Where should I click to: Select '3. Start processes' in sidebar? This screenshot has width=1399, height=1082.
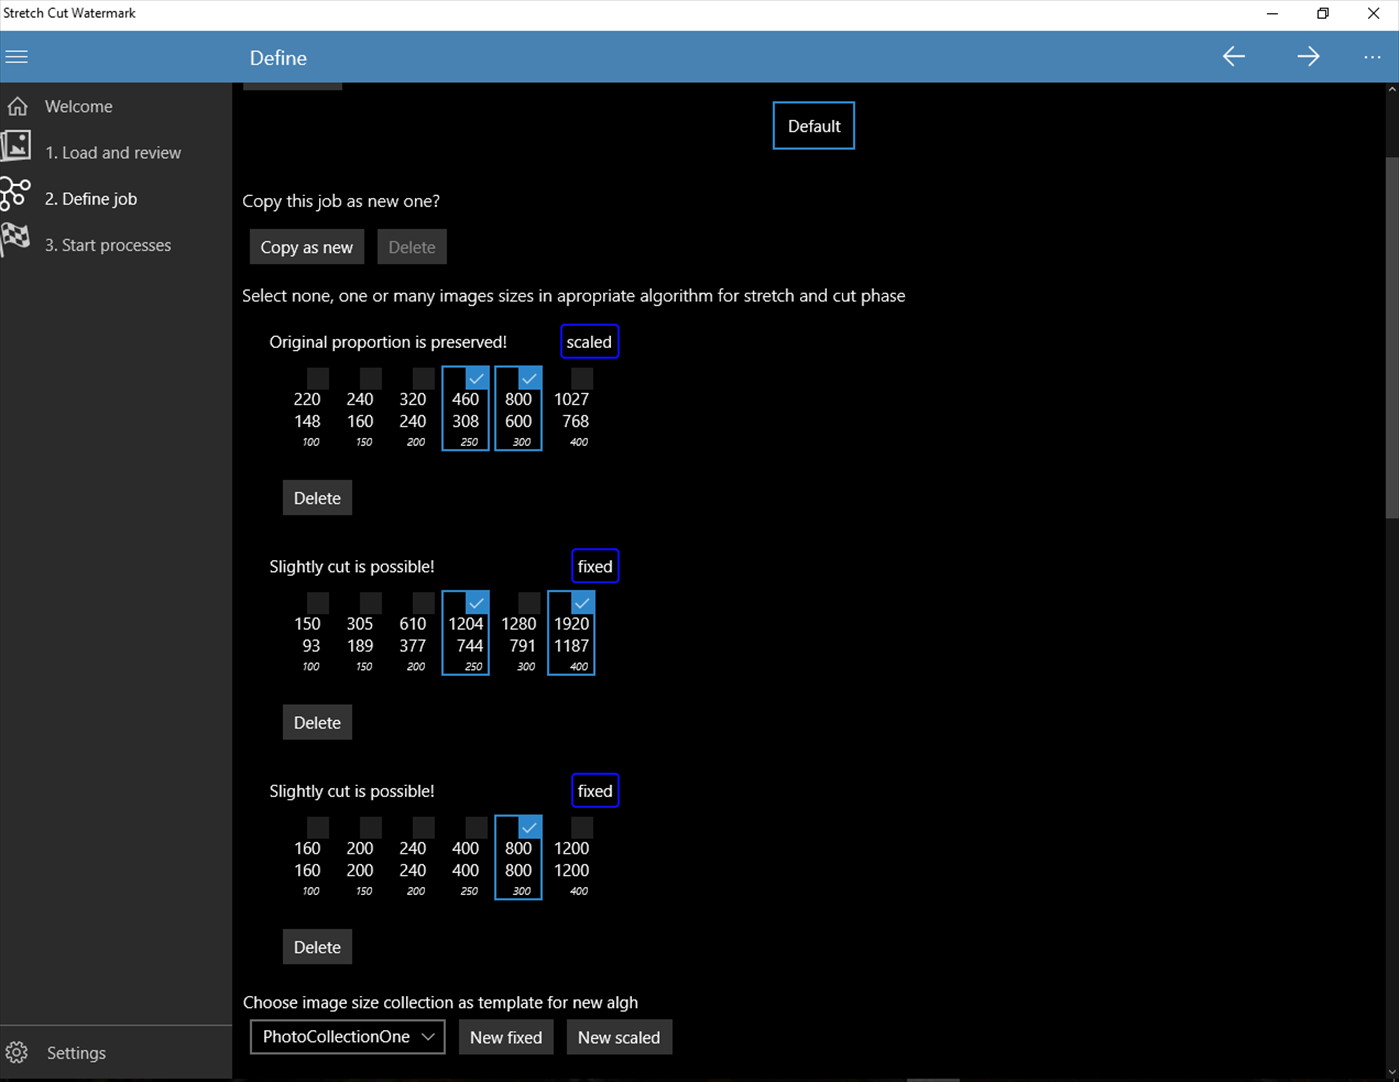point(108,245)
